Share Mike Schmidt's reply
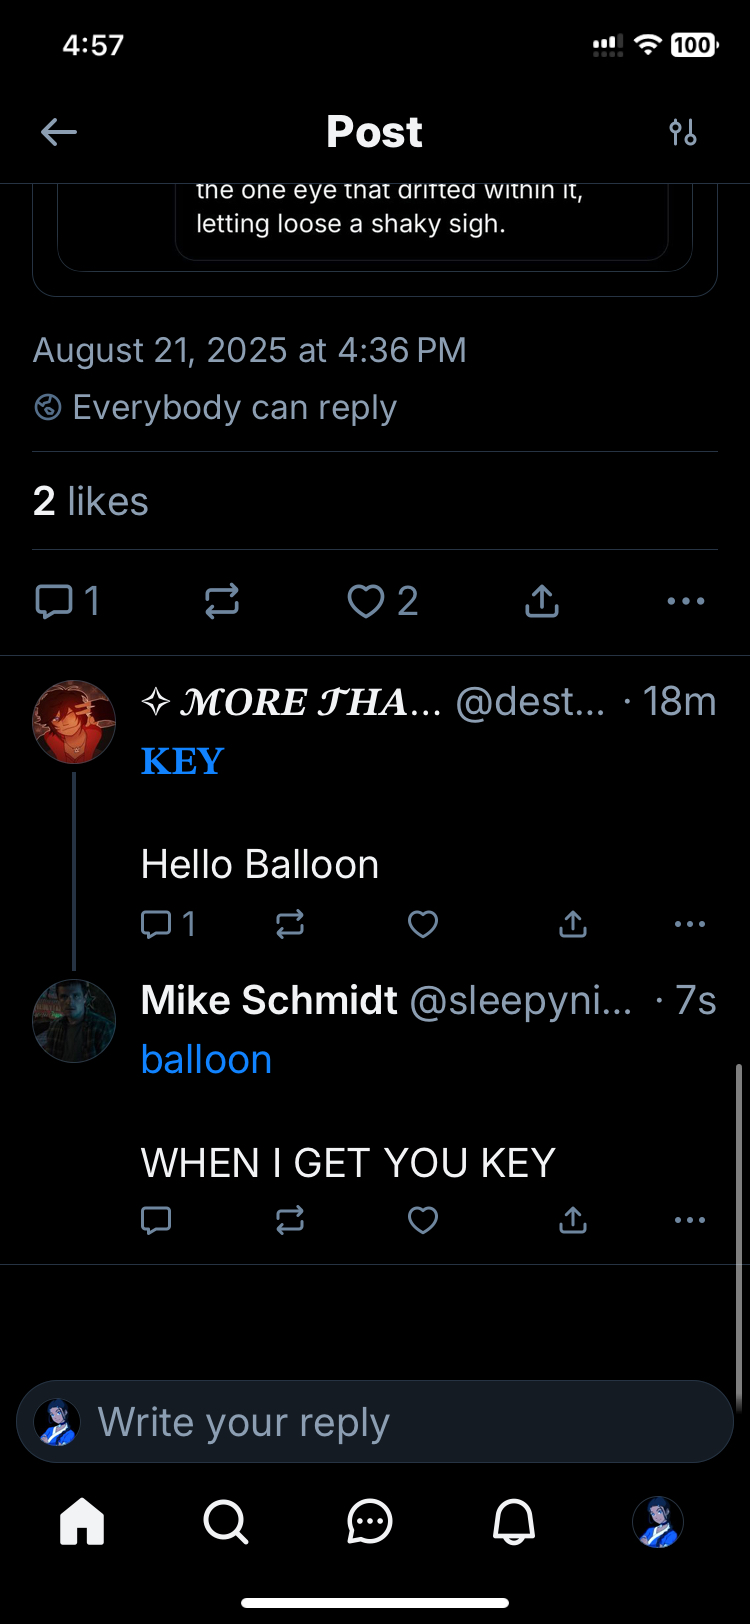Viewport: 750px width, 1624px height. pos(573,1220)
